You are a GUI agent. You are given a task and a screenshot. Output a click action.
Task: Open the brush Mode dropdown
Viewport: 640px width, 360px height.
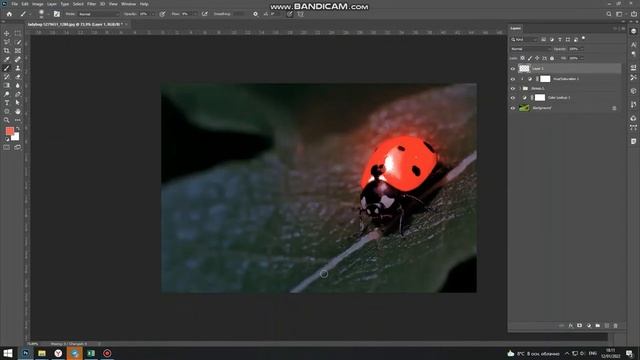(x=99, y=14)
